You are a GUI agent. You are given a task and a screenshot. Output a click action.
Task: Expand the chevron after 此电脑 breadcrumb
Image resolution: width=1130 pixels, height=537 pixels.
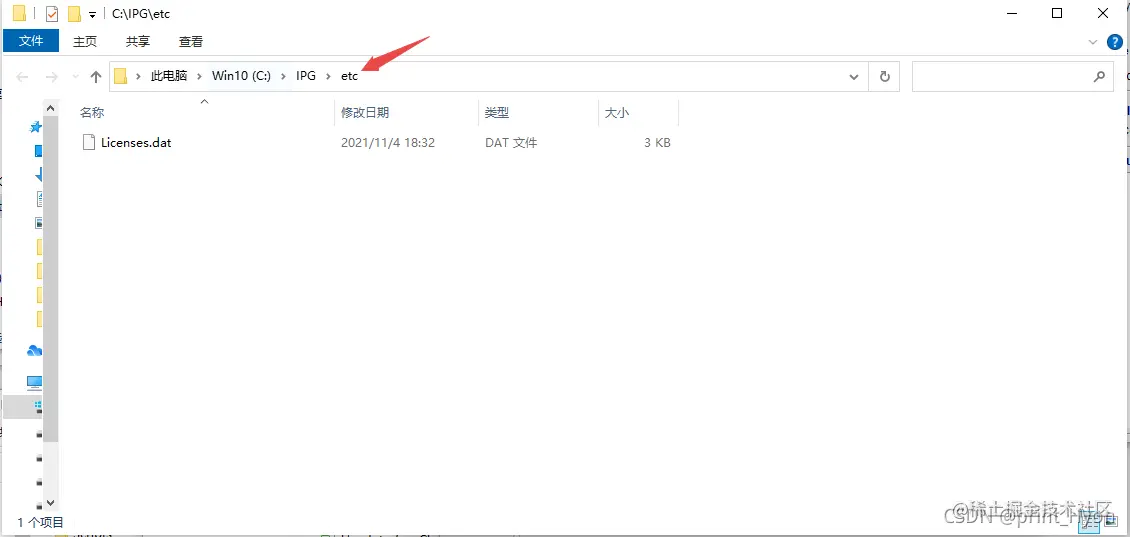(200, 76)
